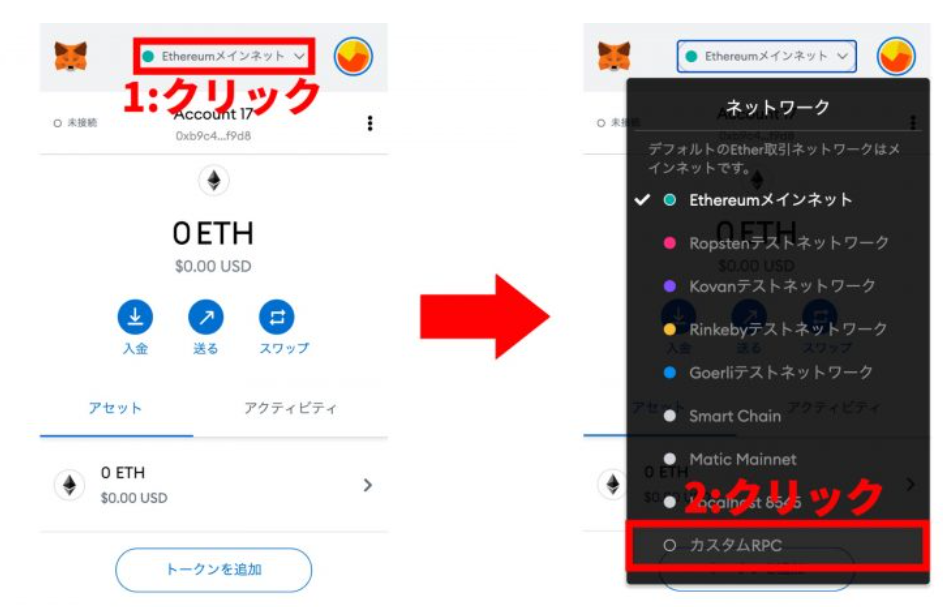The width and height of the screenshot is (943, 607).
Task: Open the three-dot account options menu
Action: pyautogui.click(x=370, y=123)
